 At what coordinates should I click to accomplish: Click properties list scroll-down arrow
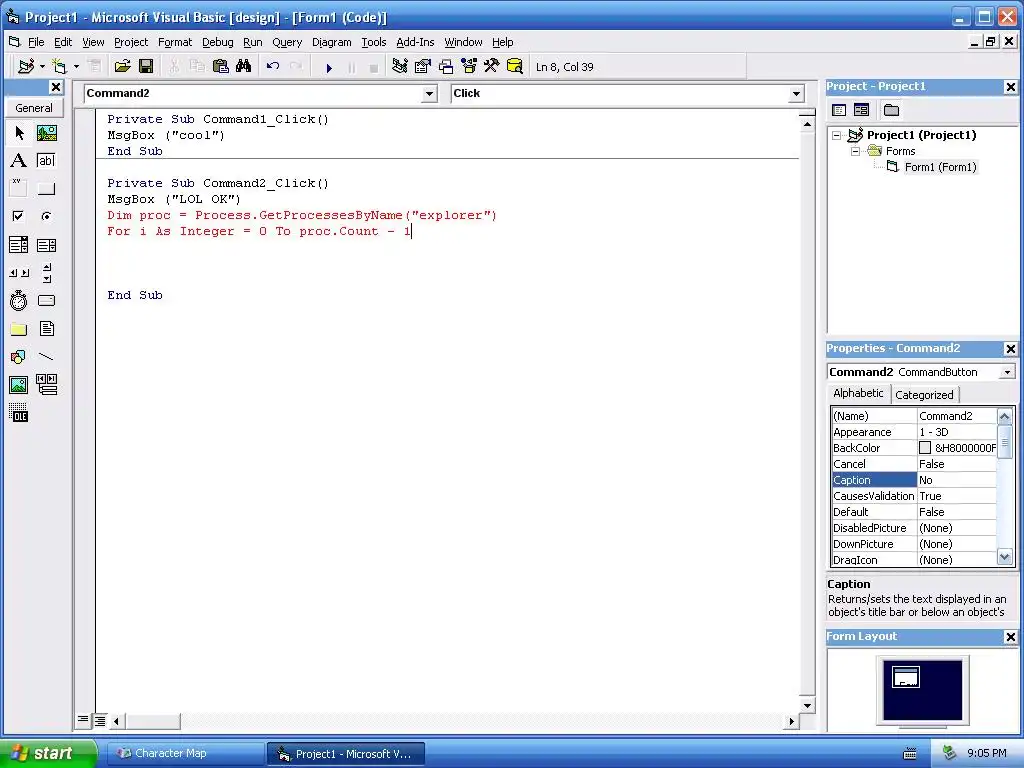click(1005, 558)
